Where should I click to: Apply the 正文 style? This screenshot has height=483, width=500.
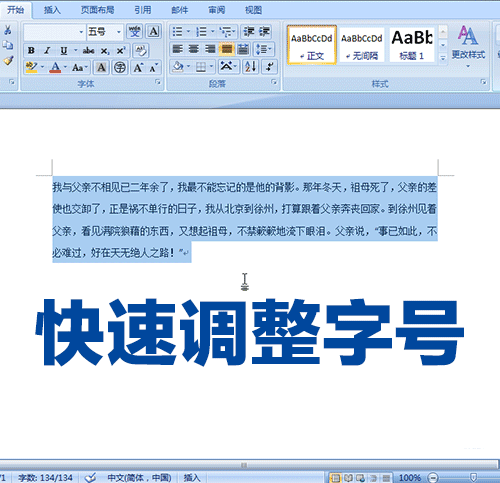(x=312, y=44)
